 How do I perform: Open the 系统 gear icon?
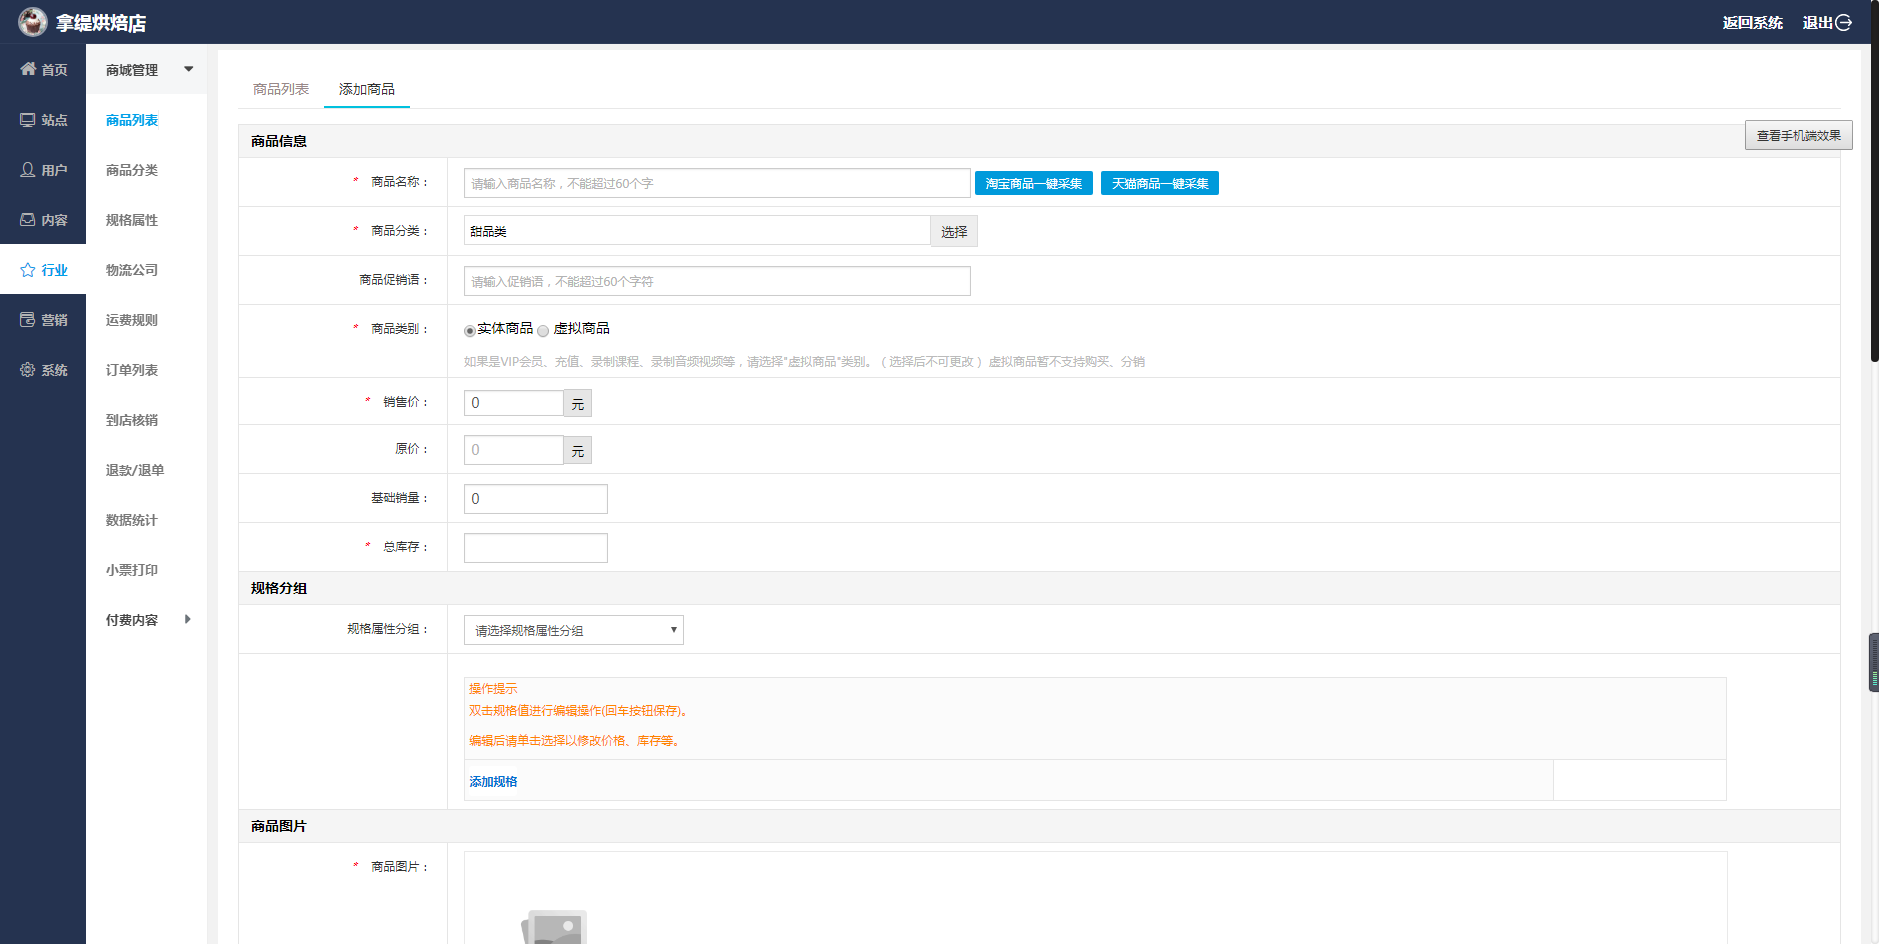28,369
